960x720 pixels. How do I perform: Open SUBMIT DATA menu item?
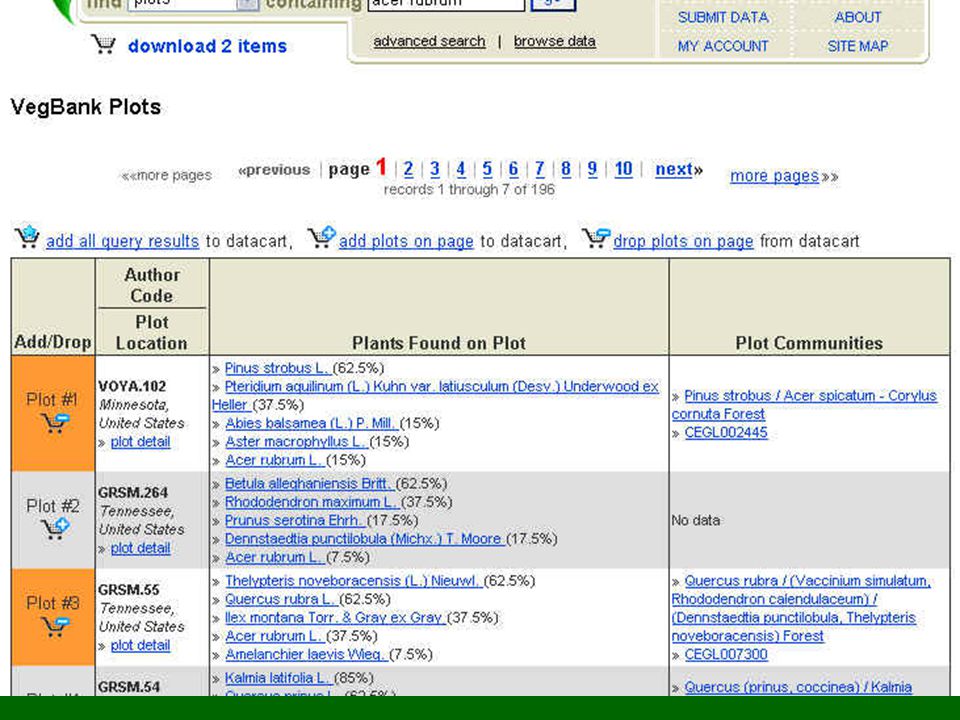point(723,17)
